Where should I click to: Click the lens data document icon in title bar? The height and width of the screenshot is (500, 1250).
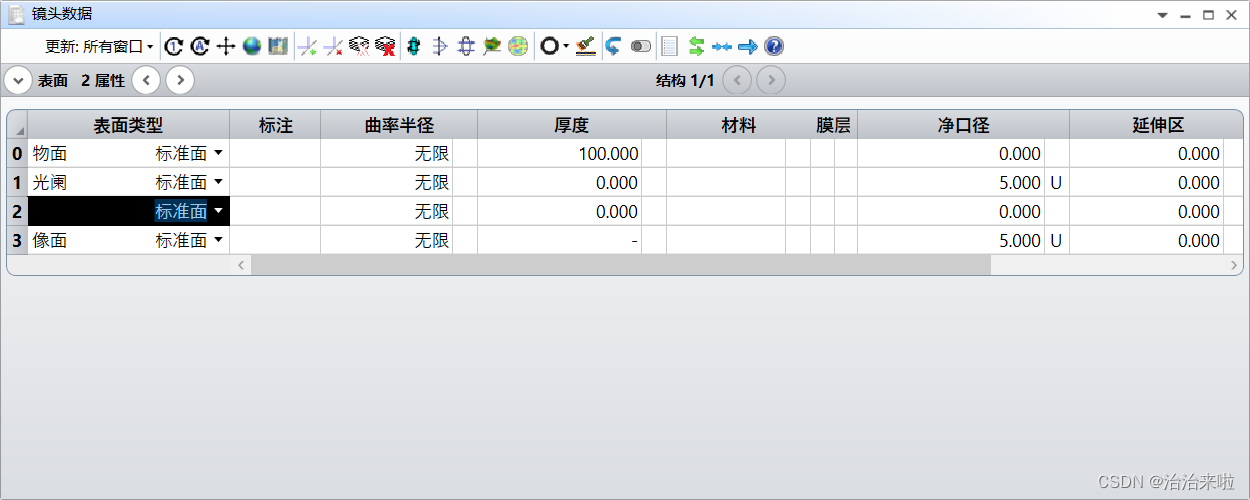coord(17,14)
